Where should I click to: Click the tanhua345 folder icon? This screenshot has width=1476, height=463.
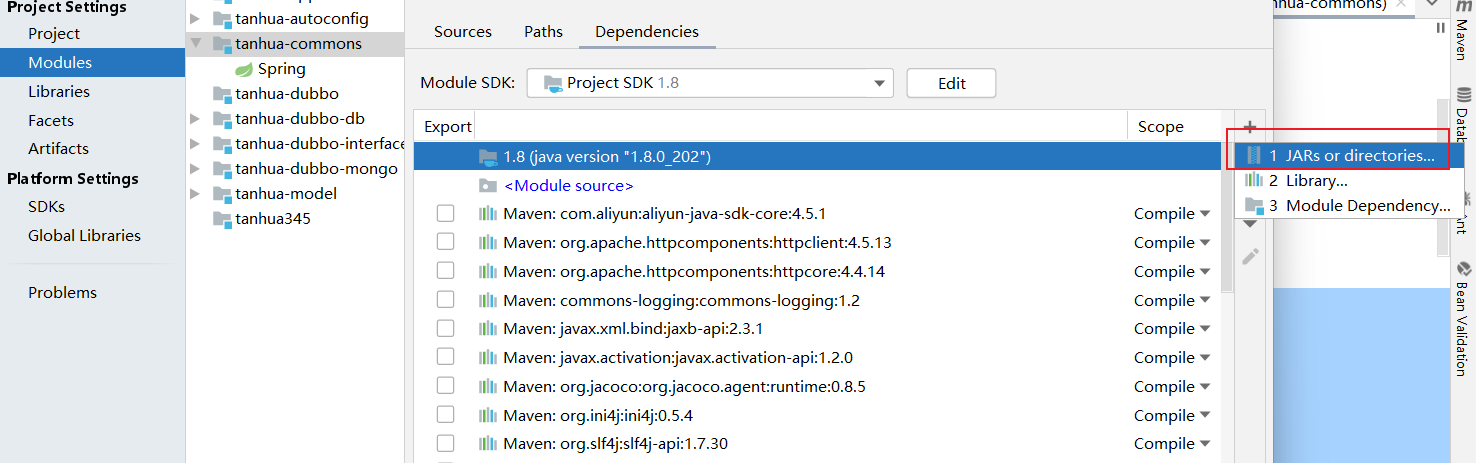pyautogui.click(x=221, y=218)
